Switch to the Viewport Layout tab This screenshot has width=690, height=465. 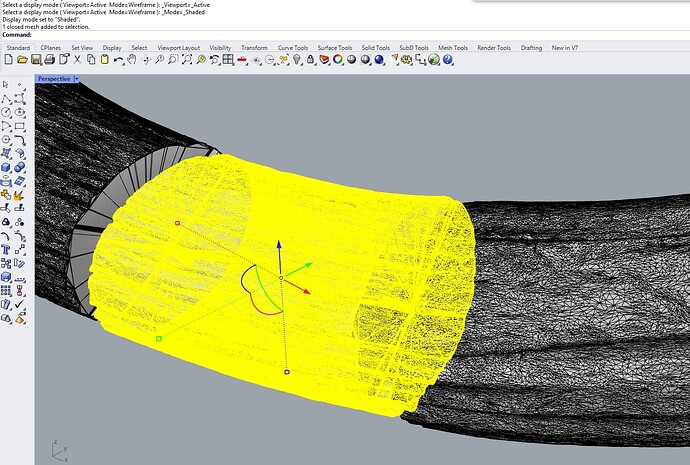[x=178, y=48]
